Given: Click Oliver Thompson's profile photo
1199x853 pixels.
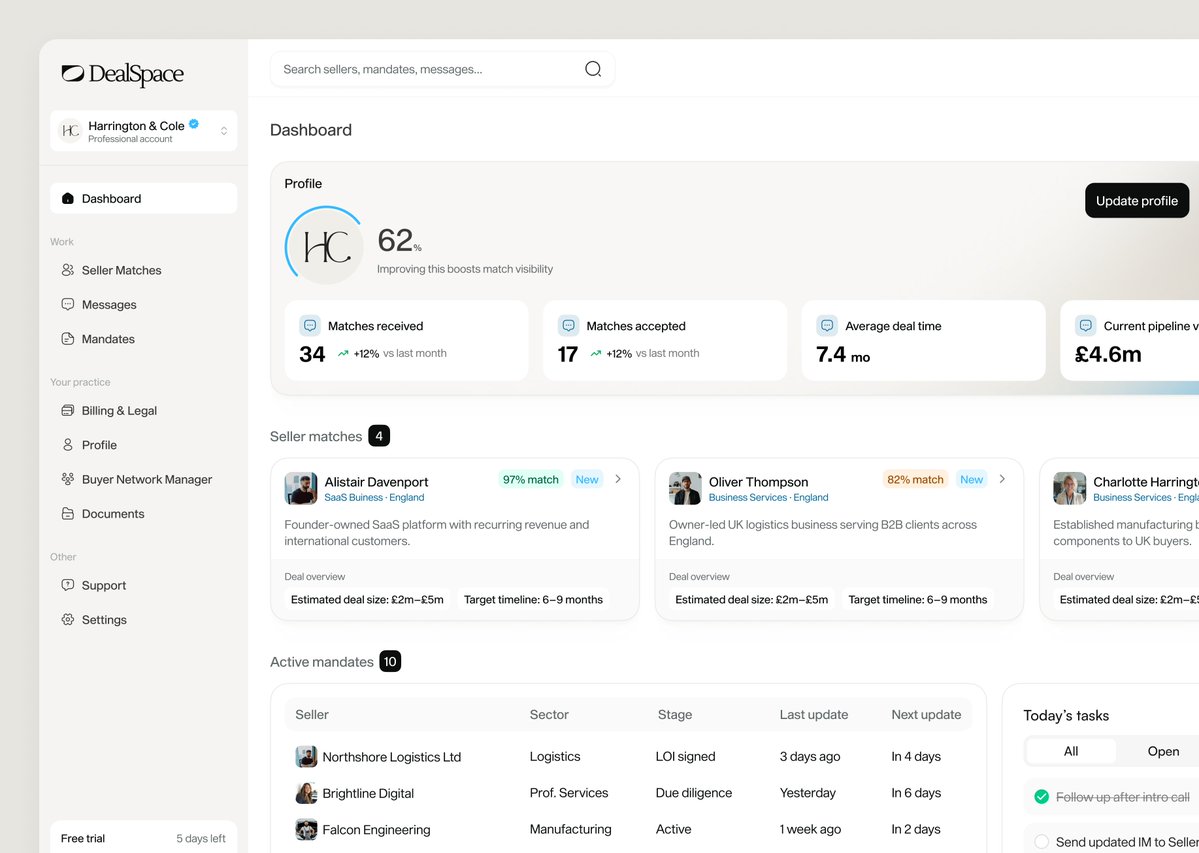Looking at the screenshot, I should [x=685, y=488].
